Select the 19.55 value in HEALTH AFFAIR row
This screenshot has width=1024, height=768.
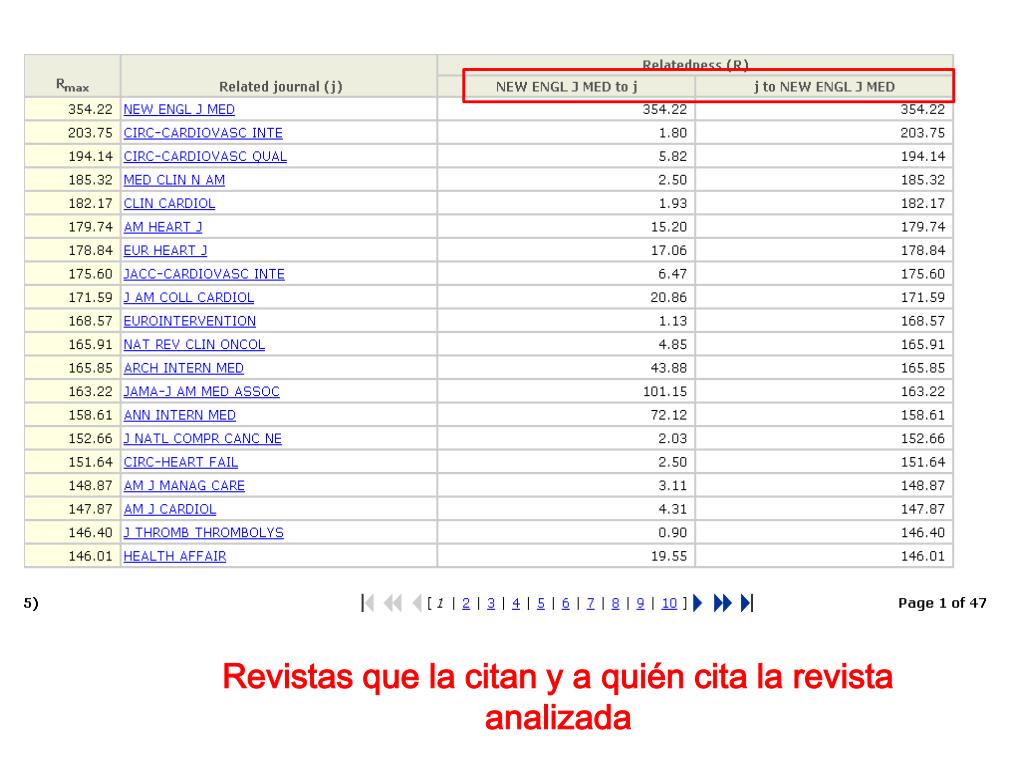[669, 556]
